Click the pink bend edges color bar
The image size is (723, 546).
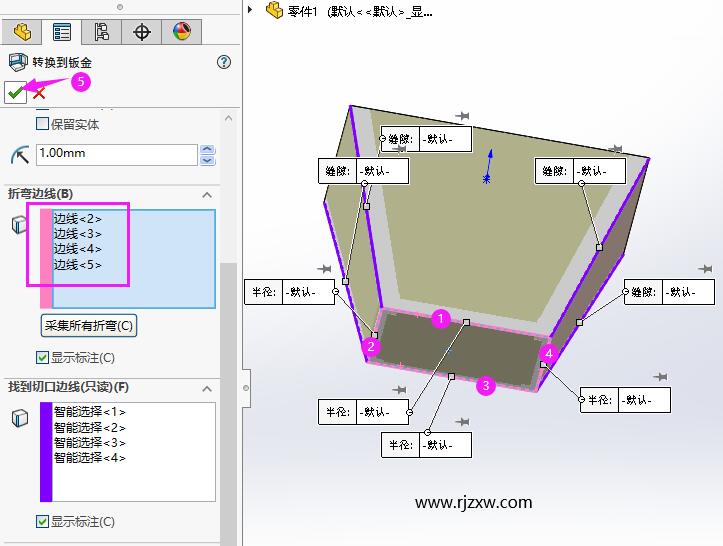(x=46, y=258)
